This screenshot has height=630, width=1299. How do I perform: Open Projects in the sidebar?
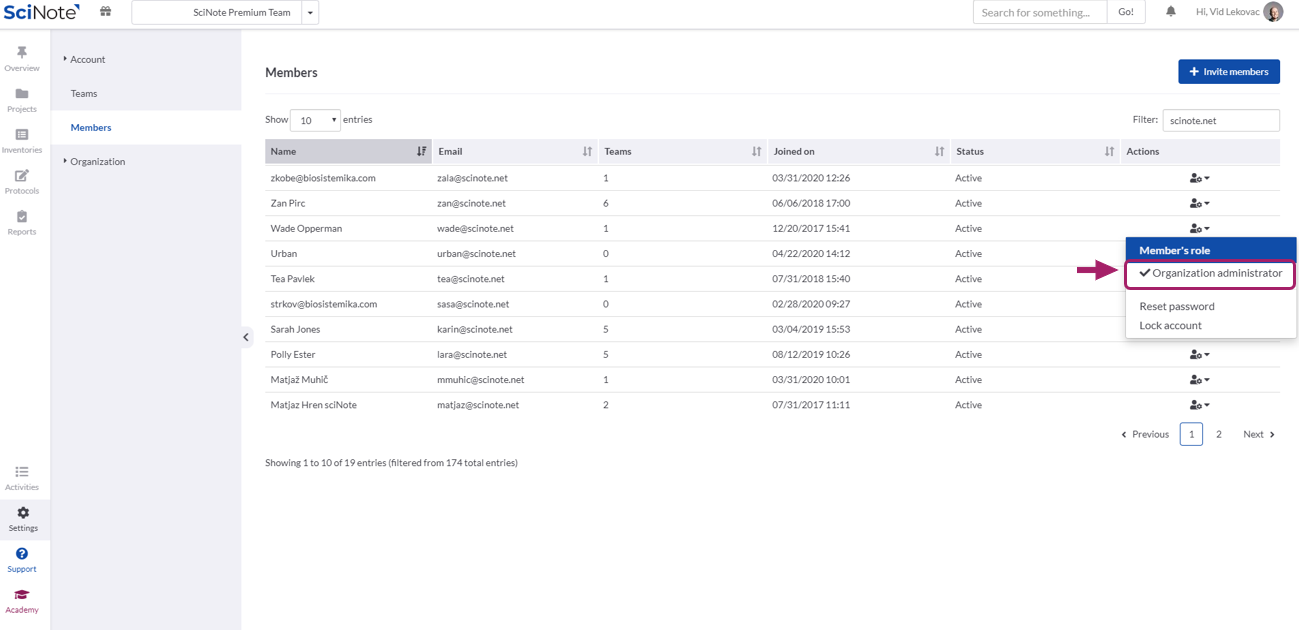pyautogui.click(x=22, y=100)
